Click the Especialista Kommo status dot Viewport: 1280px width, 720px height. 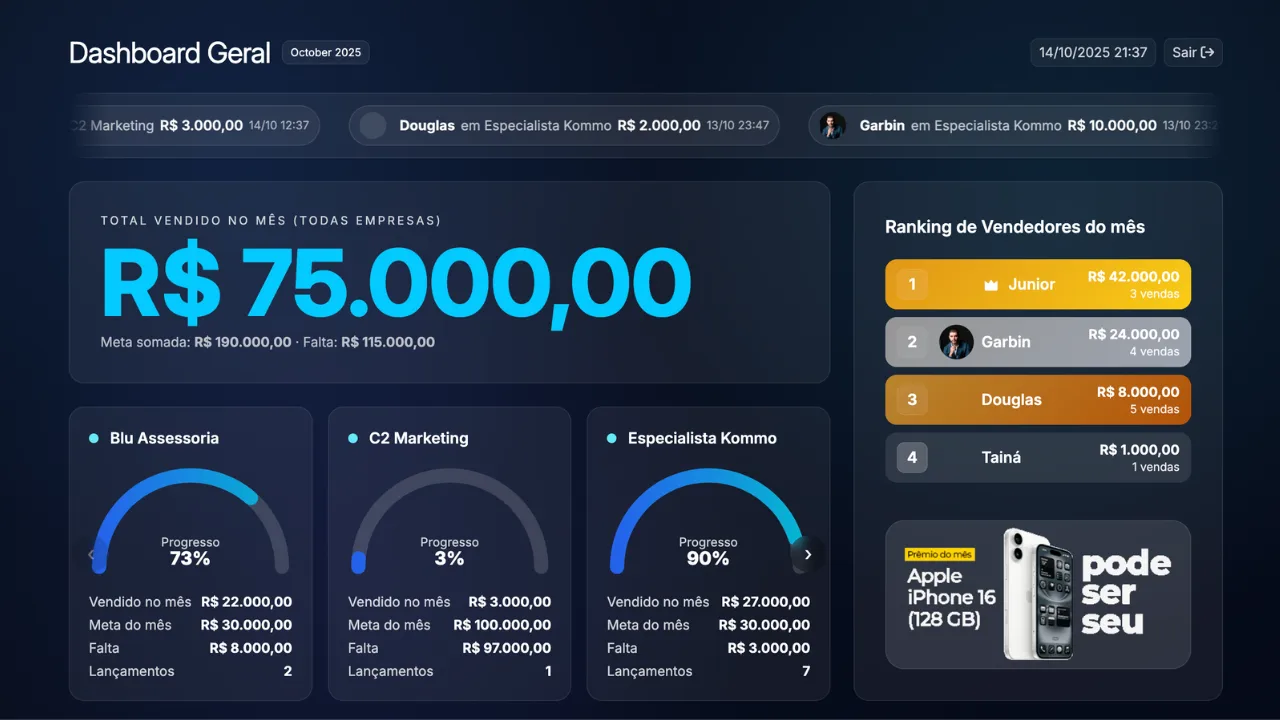pyautogui.click(x=612, y=438)
